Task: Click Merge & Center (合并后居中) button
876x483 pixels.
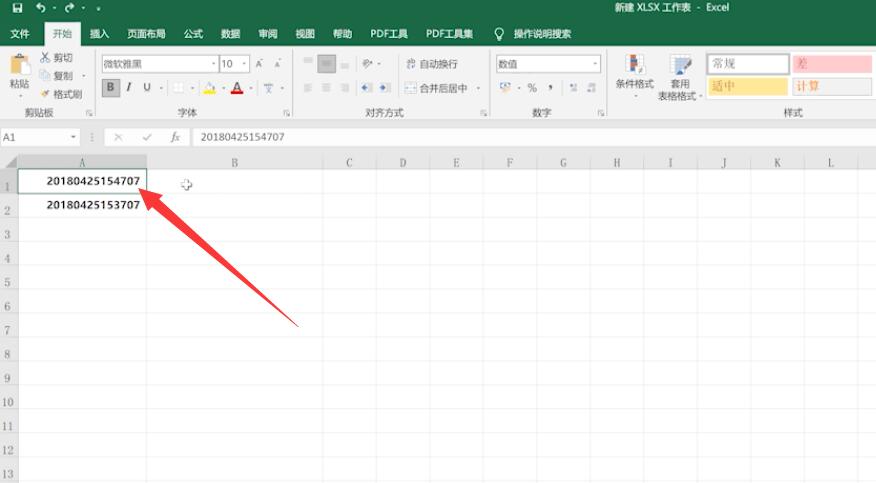Action: pos(436,88)
